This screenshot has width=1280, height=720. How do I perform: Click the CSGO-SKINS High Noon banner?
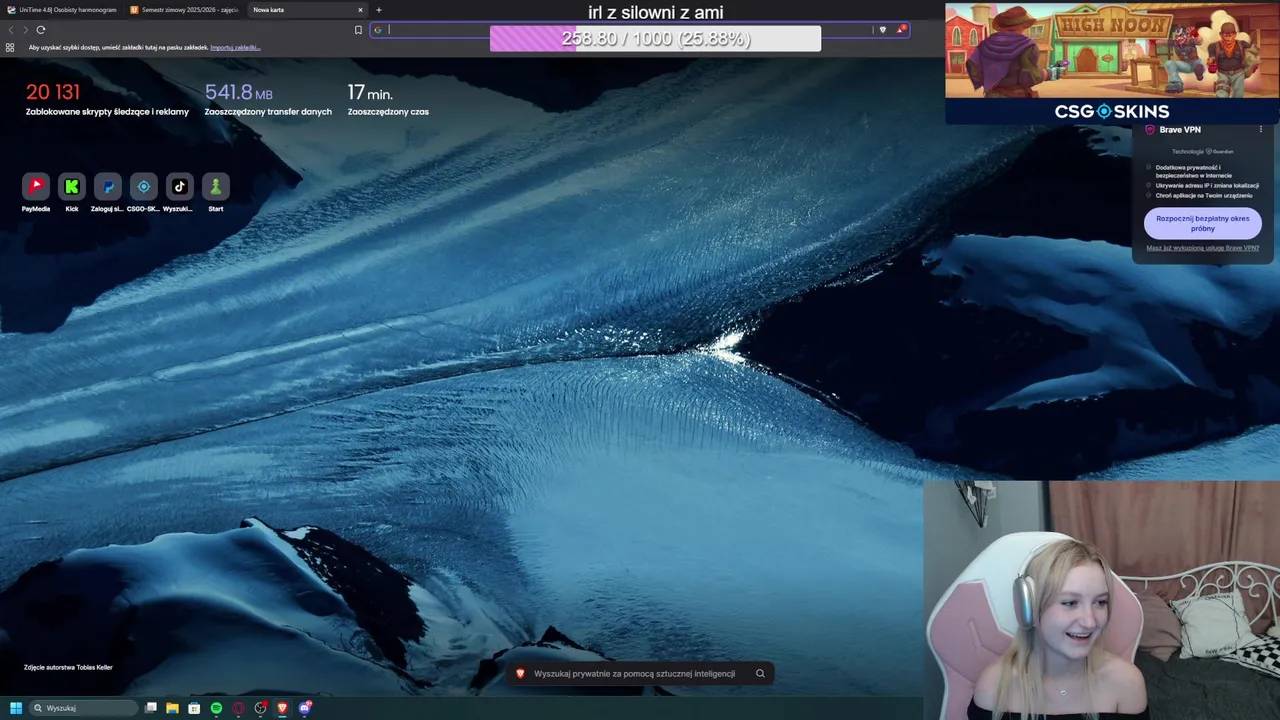pos(1112,62)
